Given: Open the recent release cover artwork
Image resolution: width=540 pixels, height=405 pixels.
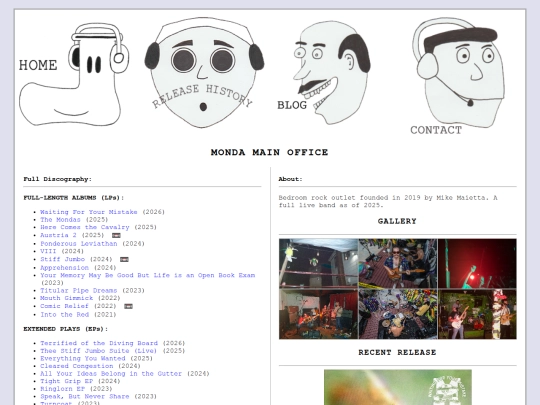Looking at the screenshot, I should point(398,387).
